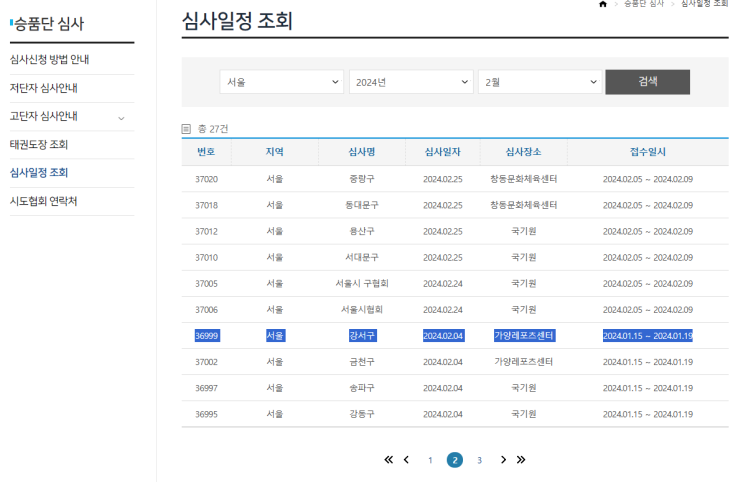Click row number 37006
Viewport: 743px width, 482px height.
pyautogui.click(x=207, y=309)
